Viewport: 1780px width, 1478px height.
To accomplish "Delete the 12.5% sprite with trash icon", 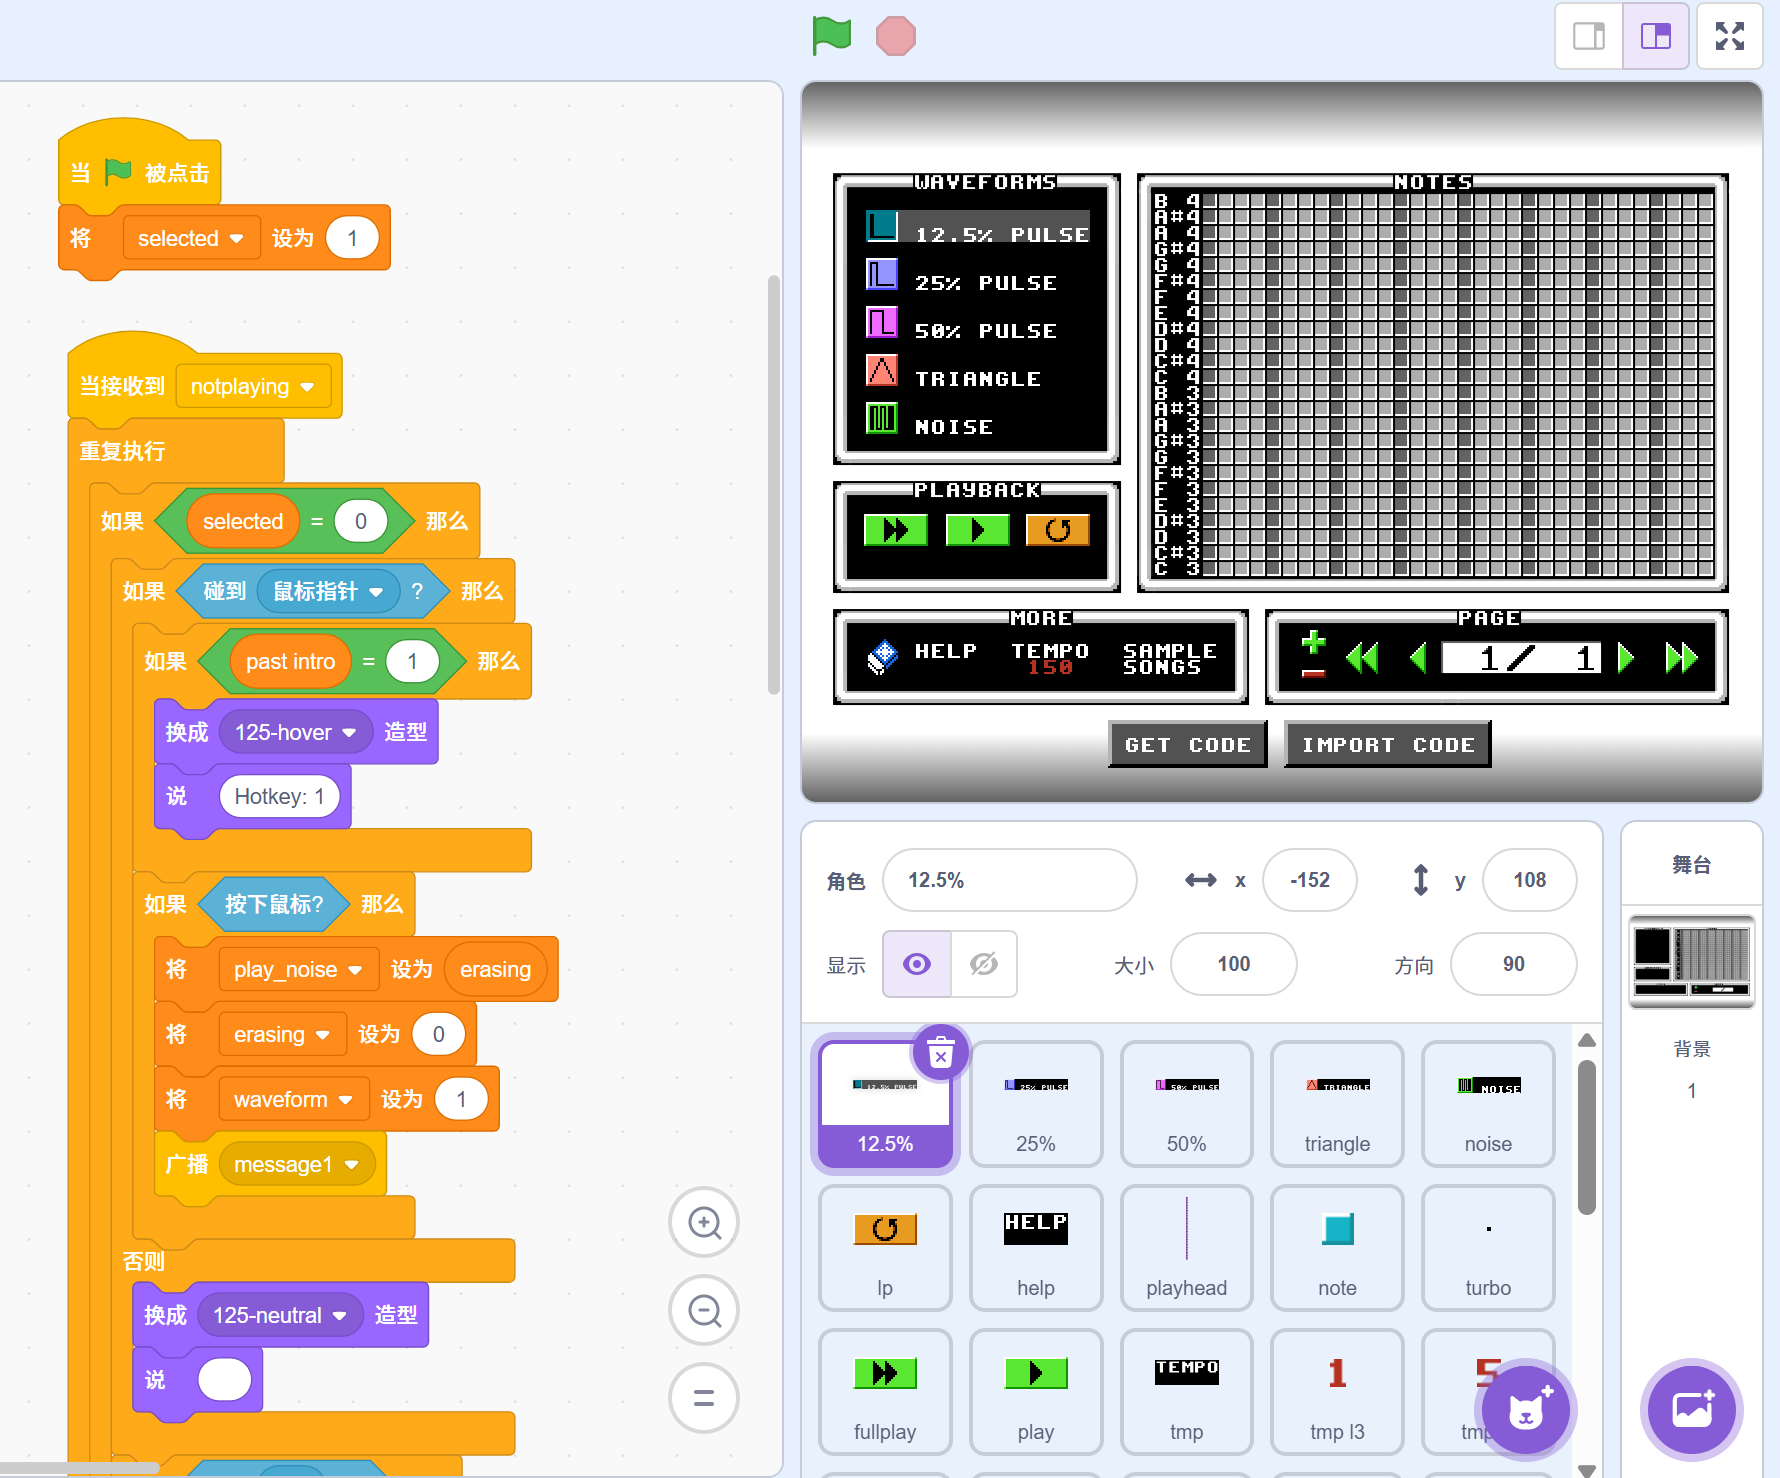I will (x=940, y=1053).
